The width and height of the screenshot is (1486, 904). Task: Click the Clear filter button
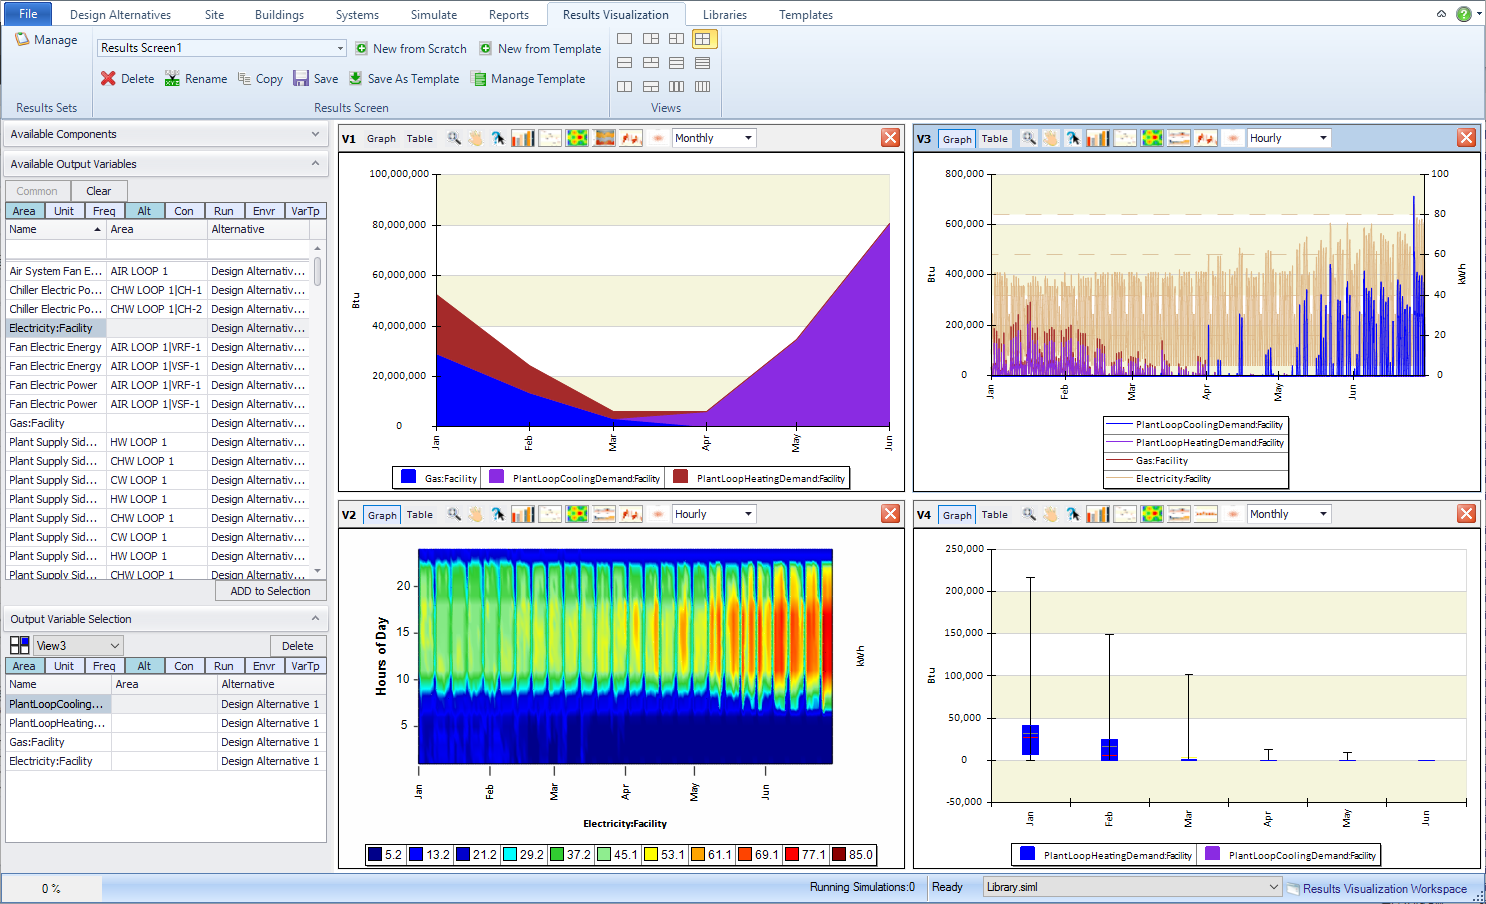pyautogui.click(x=99, y=191)
